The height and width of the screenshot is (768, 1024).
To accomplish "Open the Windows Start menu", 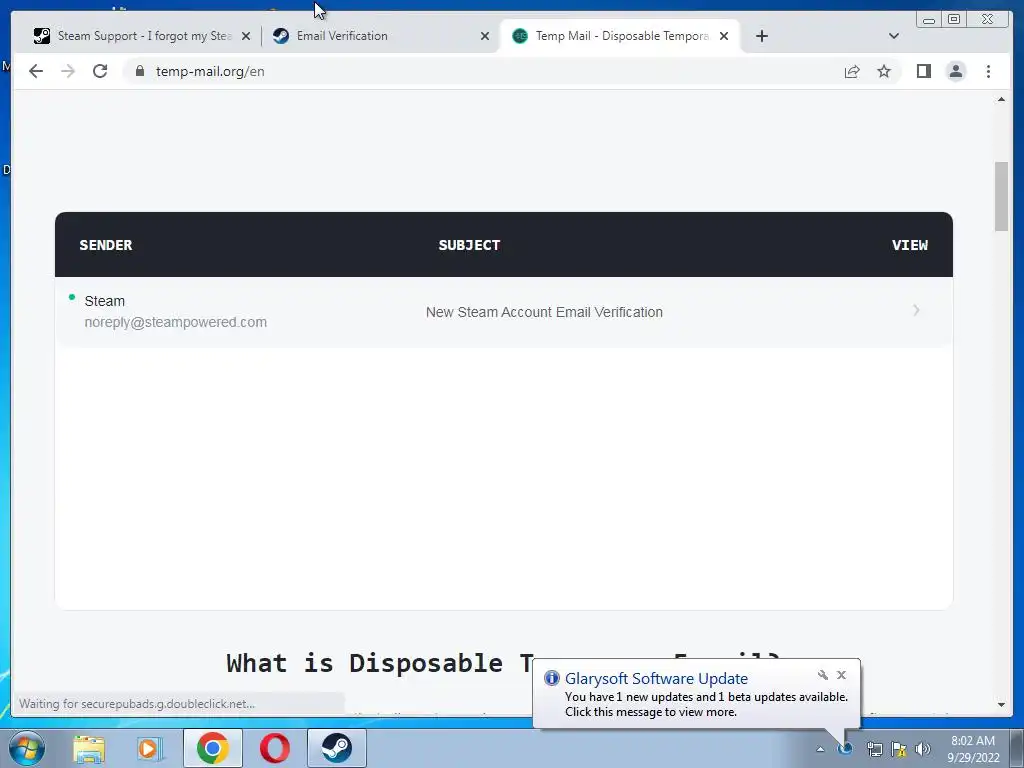I will click(27, 749).
